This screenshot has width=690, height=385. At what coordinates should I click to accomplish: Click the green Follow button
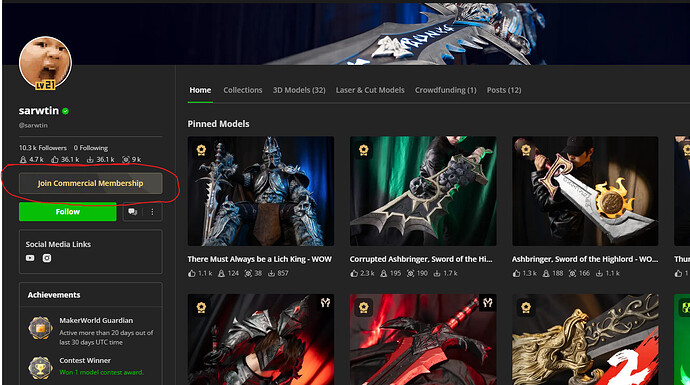(x=68, y=212)
